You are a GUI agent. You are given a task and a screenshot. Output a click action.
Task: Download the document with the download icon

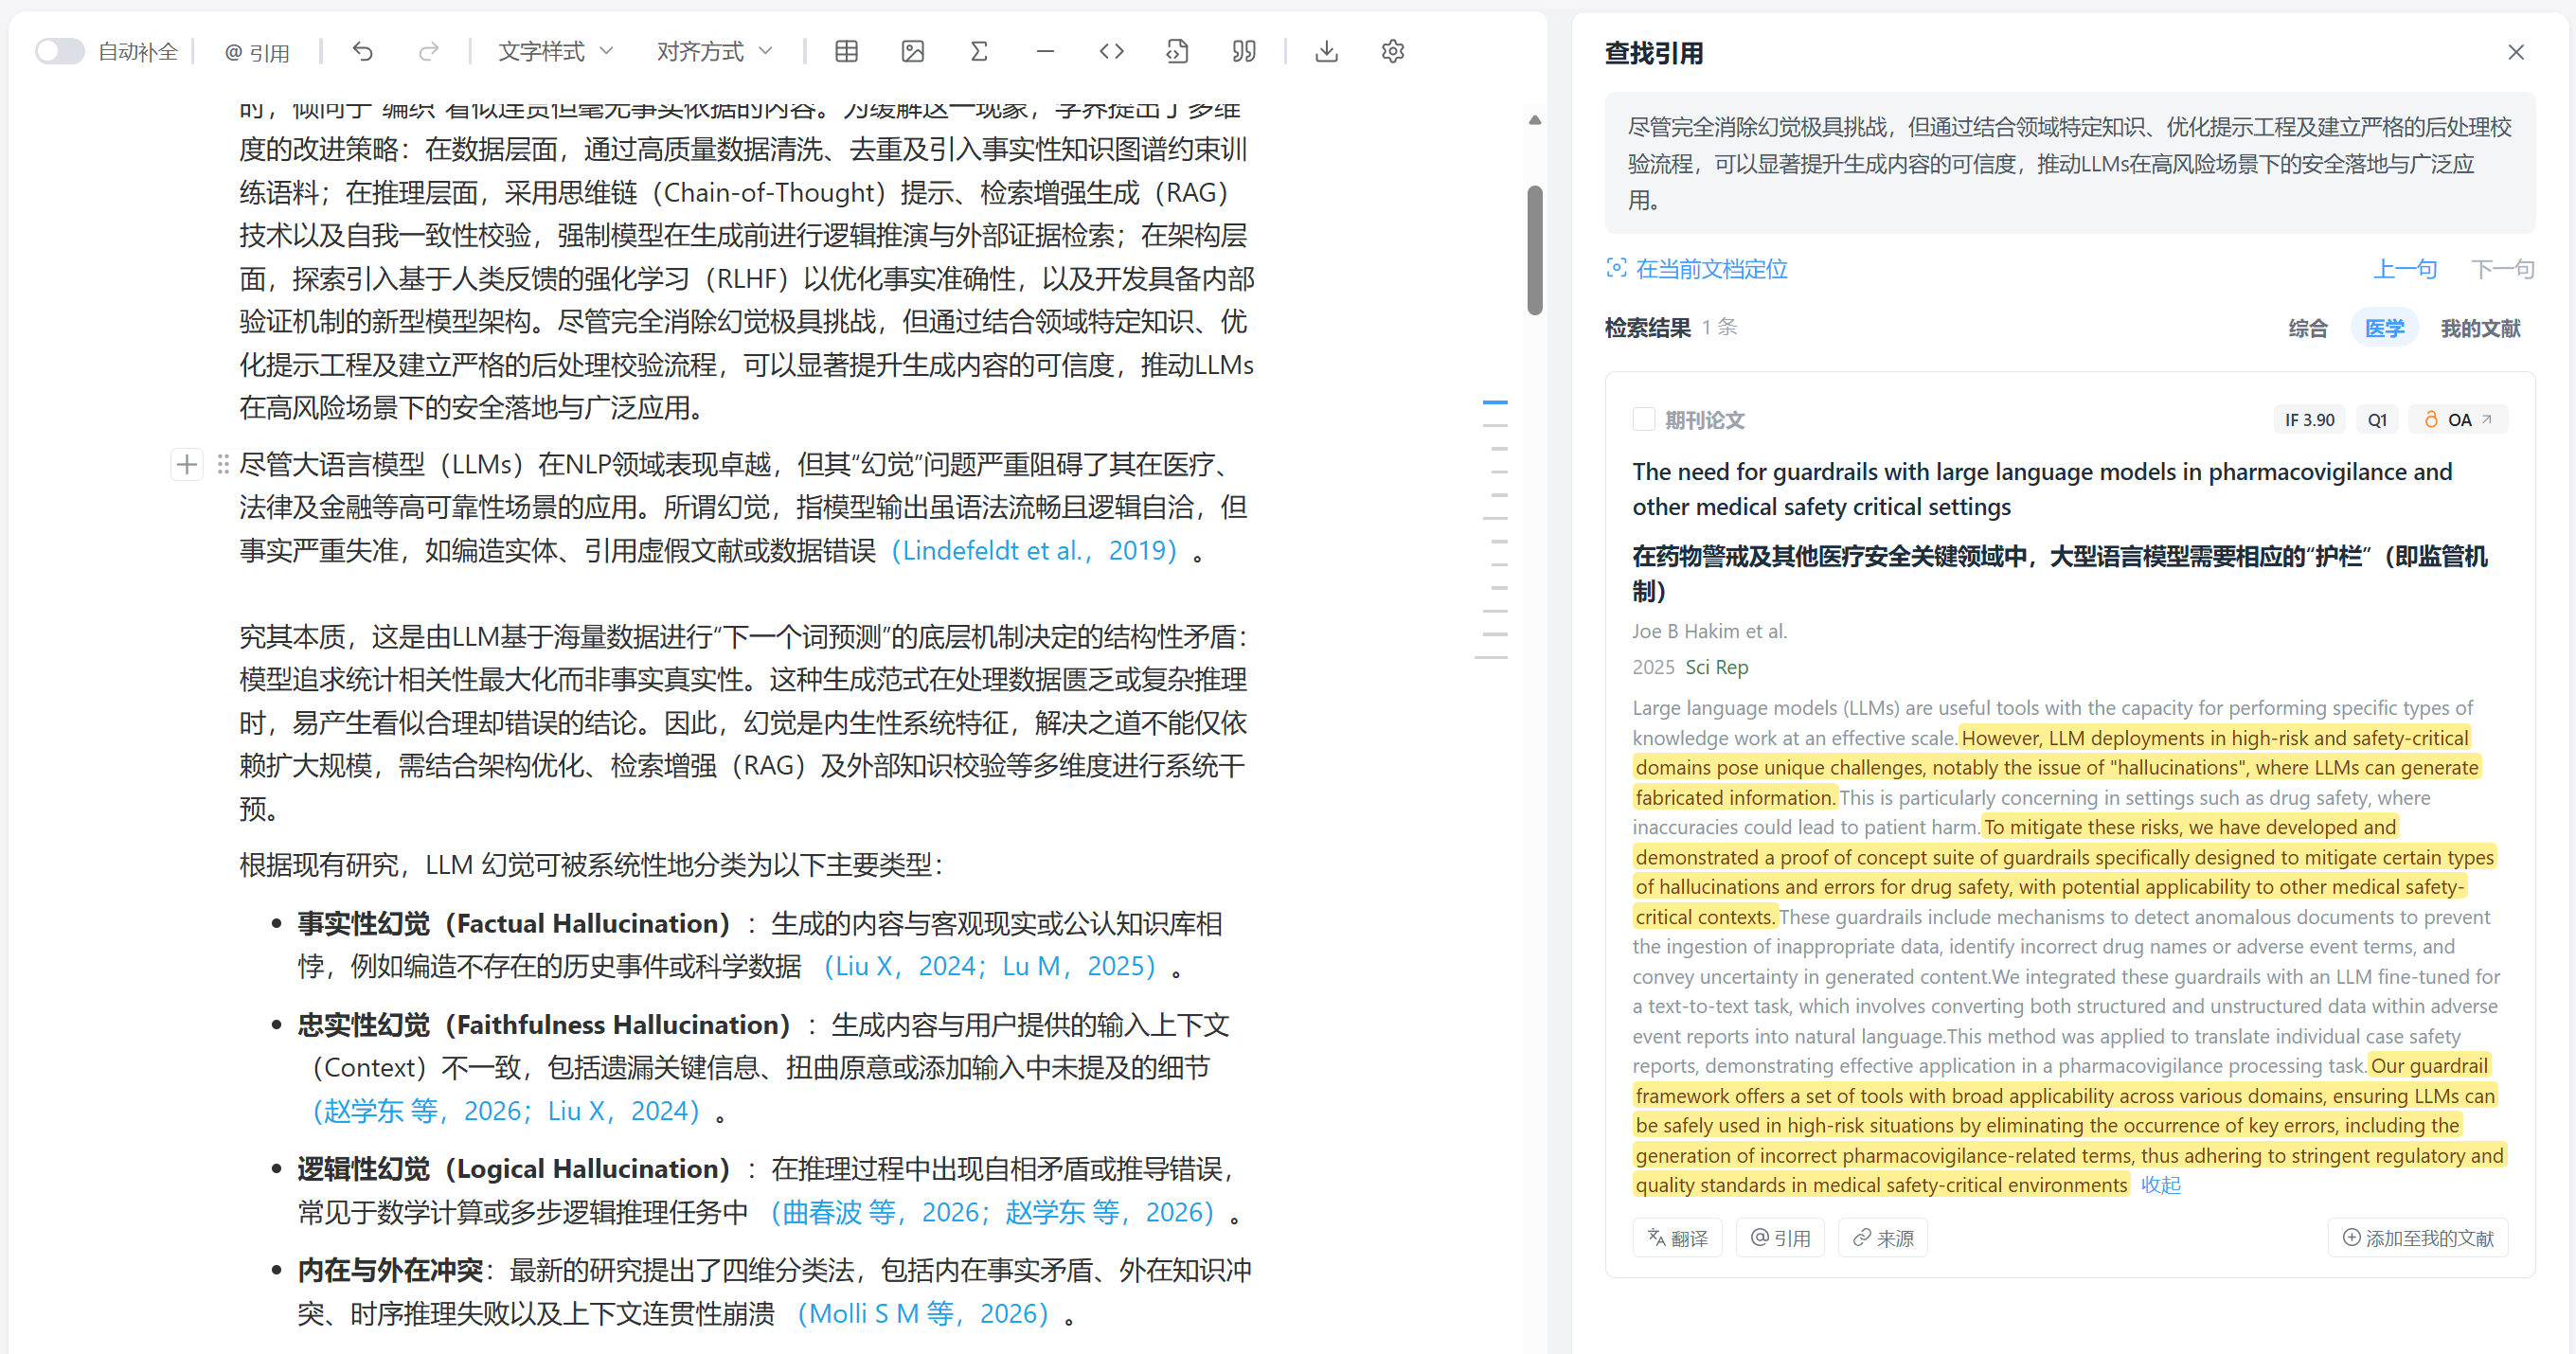(1326, 51)
